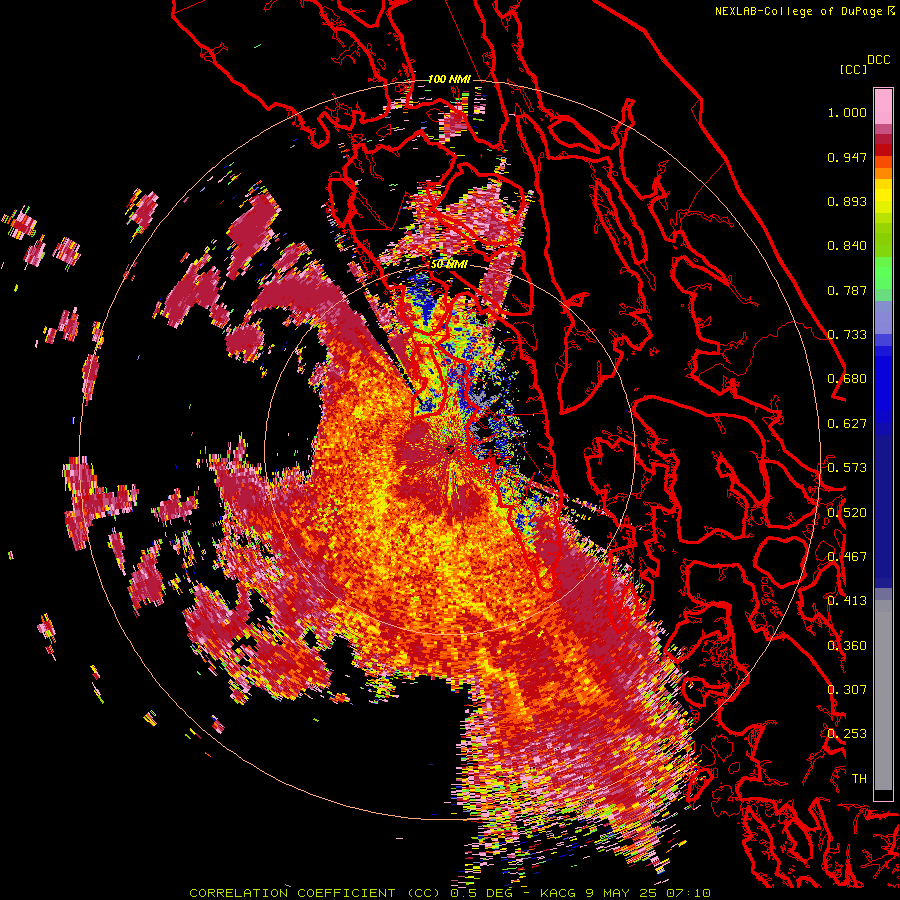Click the 0.627 legend value
Screen dimensions: 900x900
(847, 424)
